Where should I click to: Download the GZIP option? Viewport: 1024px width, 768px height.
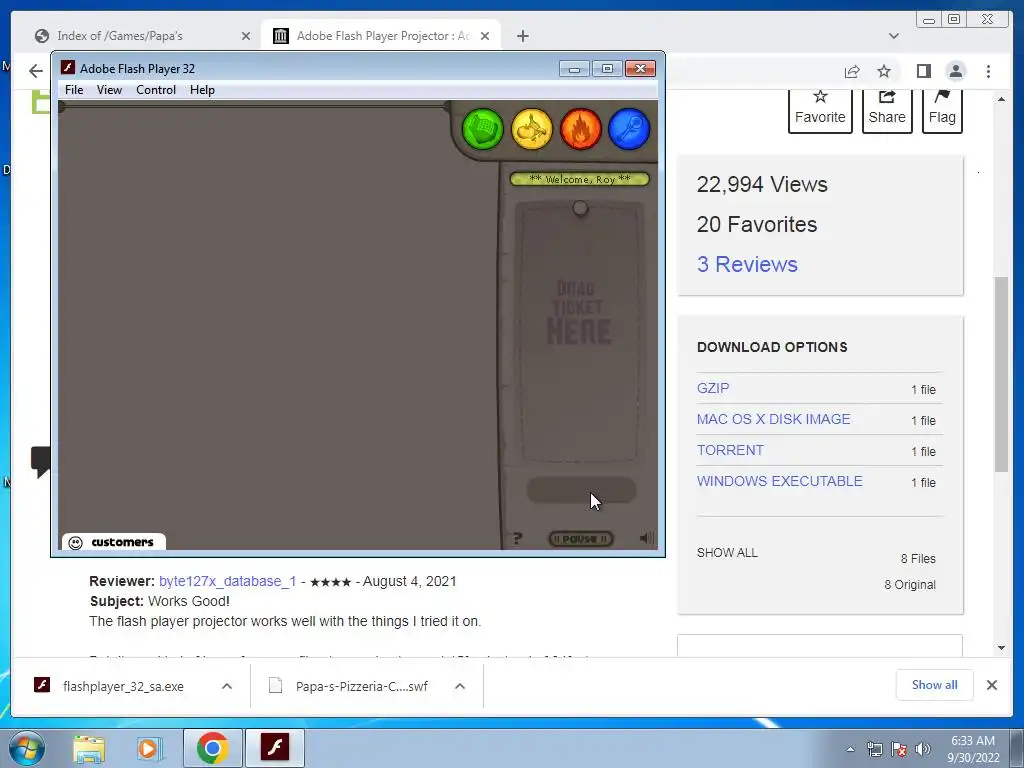(x=712, y=388)
